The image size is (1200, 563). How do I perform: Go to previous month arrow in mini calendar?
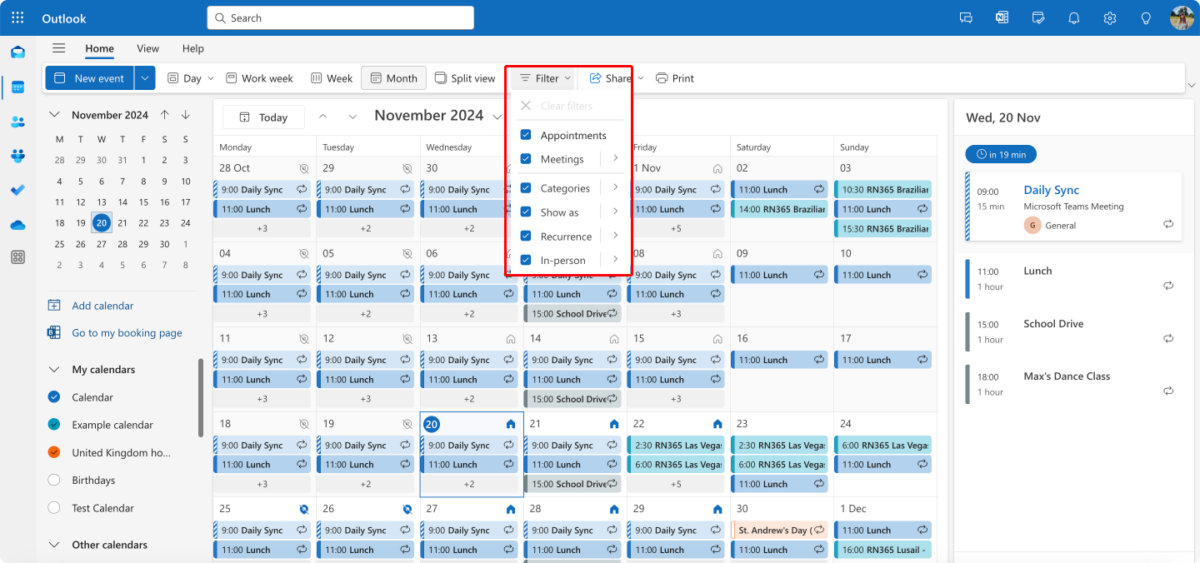165,115
